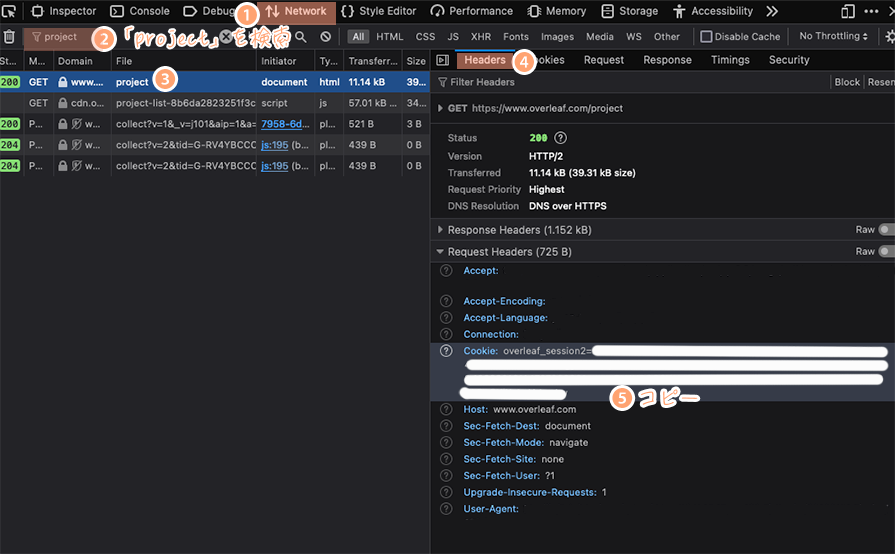This screenshot has height=554, width=895.
Task: Select the XHR filter button
Action: [x=480, y=37]
